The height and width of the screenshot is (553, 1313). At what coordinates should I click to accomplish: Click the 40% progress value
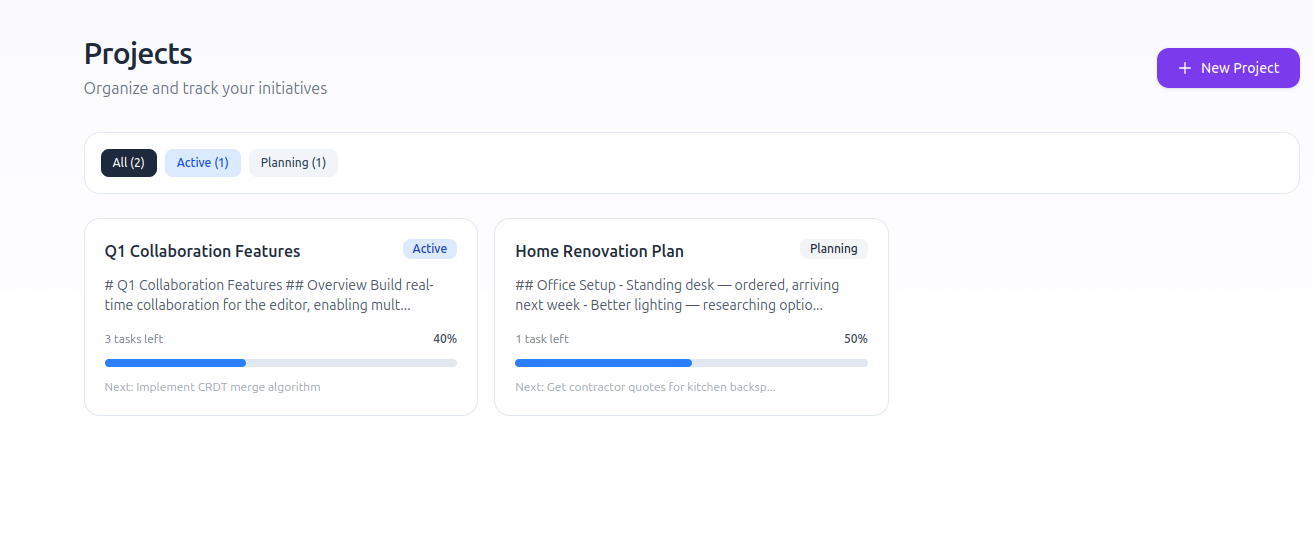[445, 339]
